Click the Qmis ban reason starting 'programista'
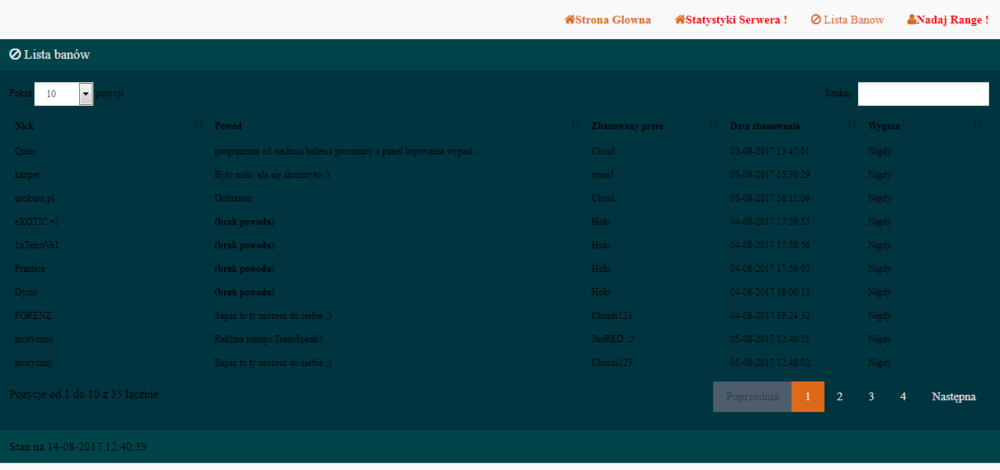This screenshot has height=470, width=1000. (x=347, y=151)
